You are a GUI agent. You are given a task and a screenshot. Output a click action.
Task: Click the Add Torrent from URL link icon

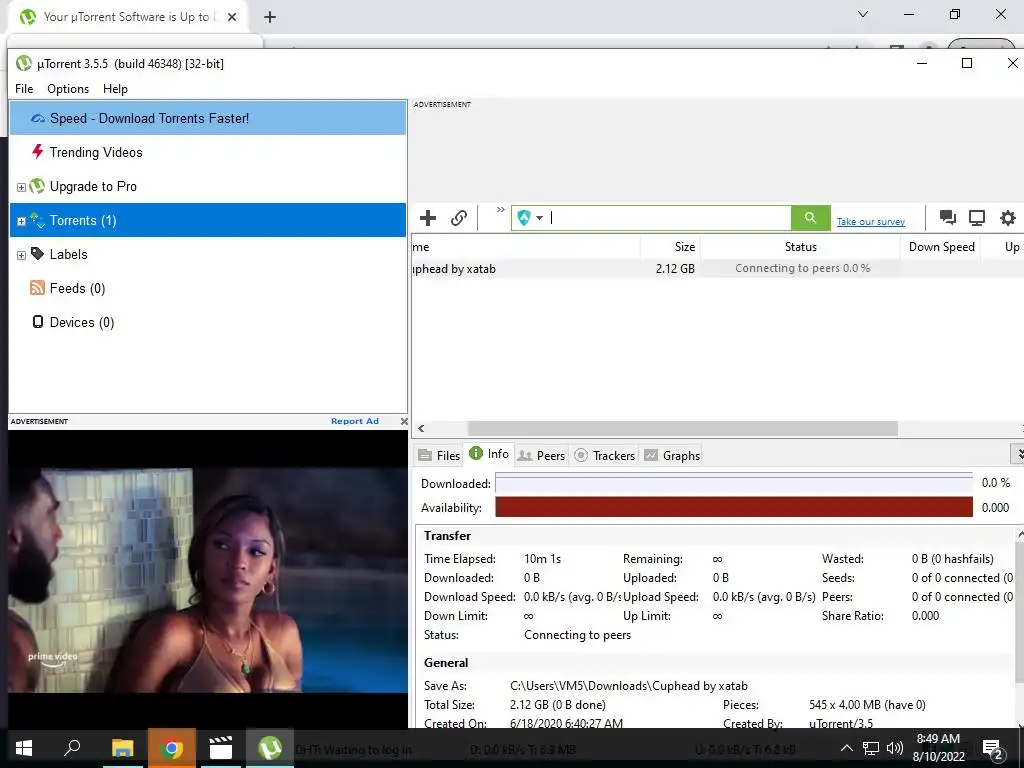pos(459,217)
